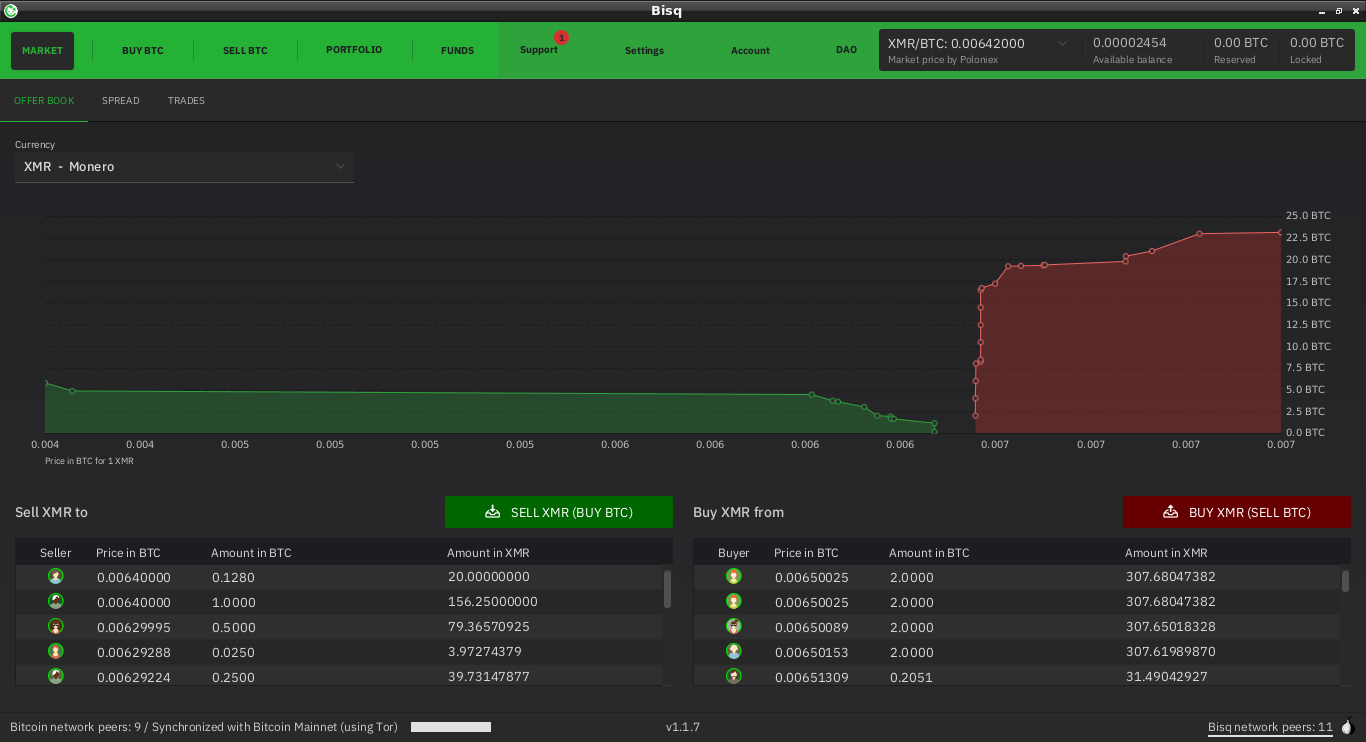Select sell offer amount 3.97274379 XMR
Image resolution: width=1366 pixels, height=742 pixels.
point(485,652)
